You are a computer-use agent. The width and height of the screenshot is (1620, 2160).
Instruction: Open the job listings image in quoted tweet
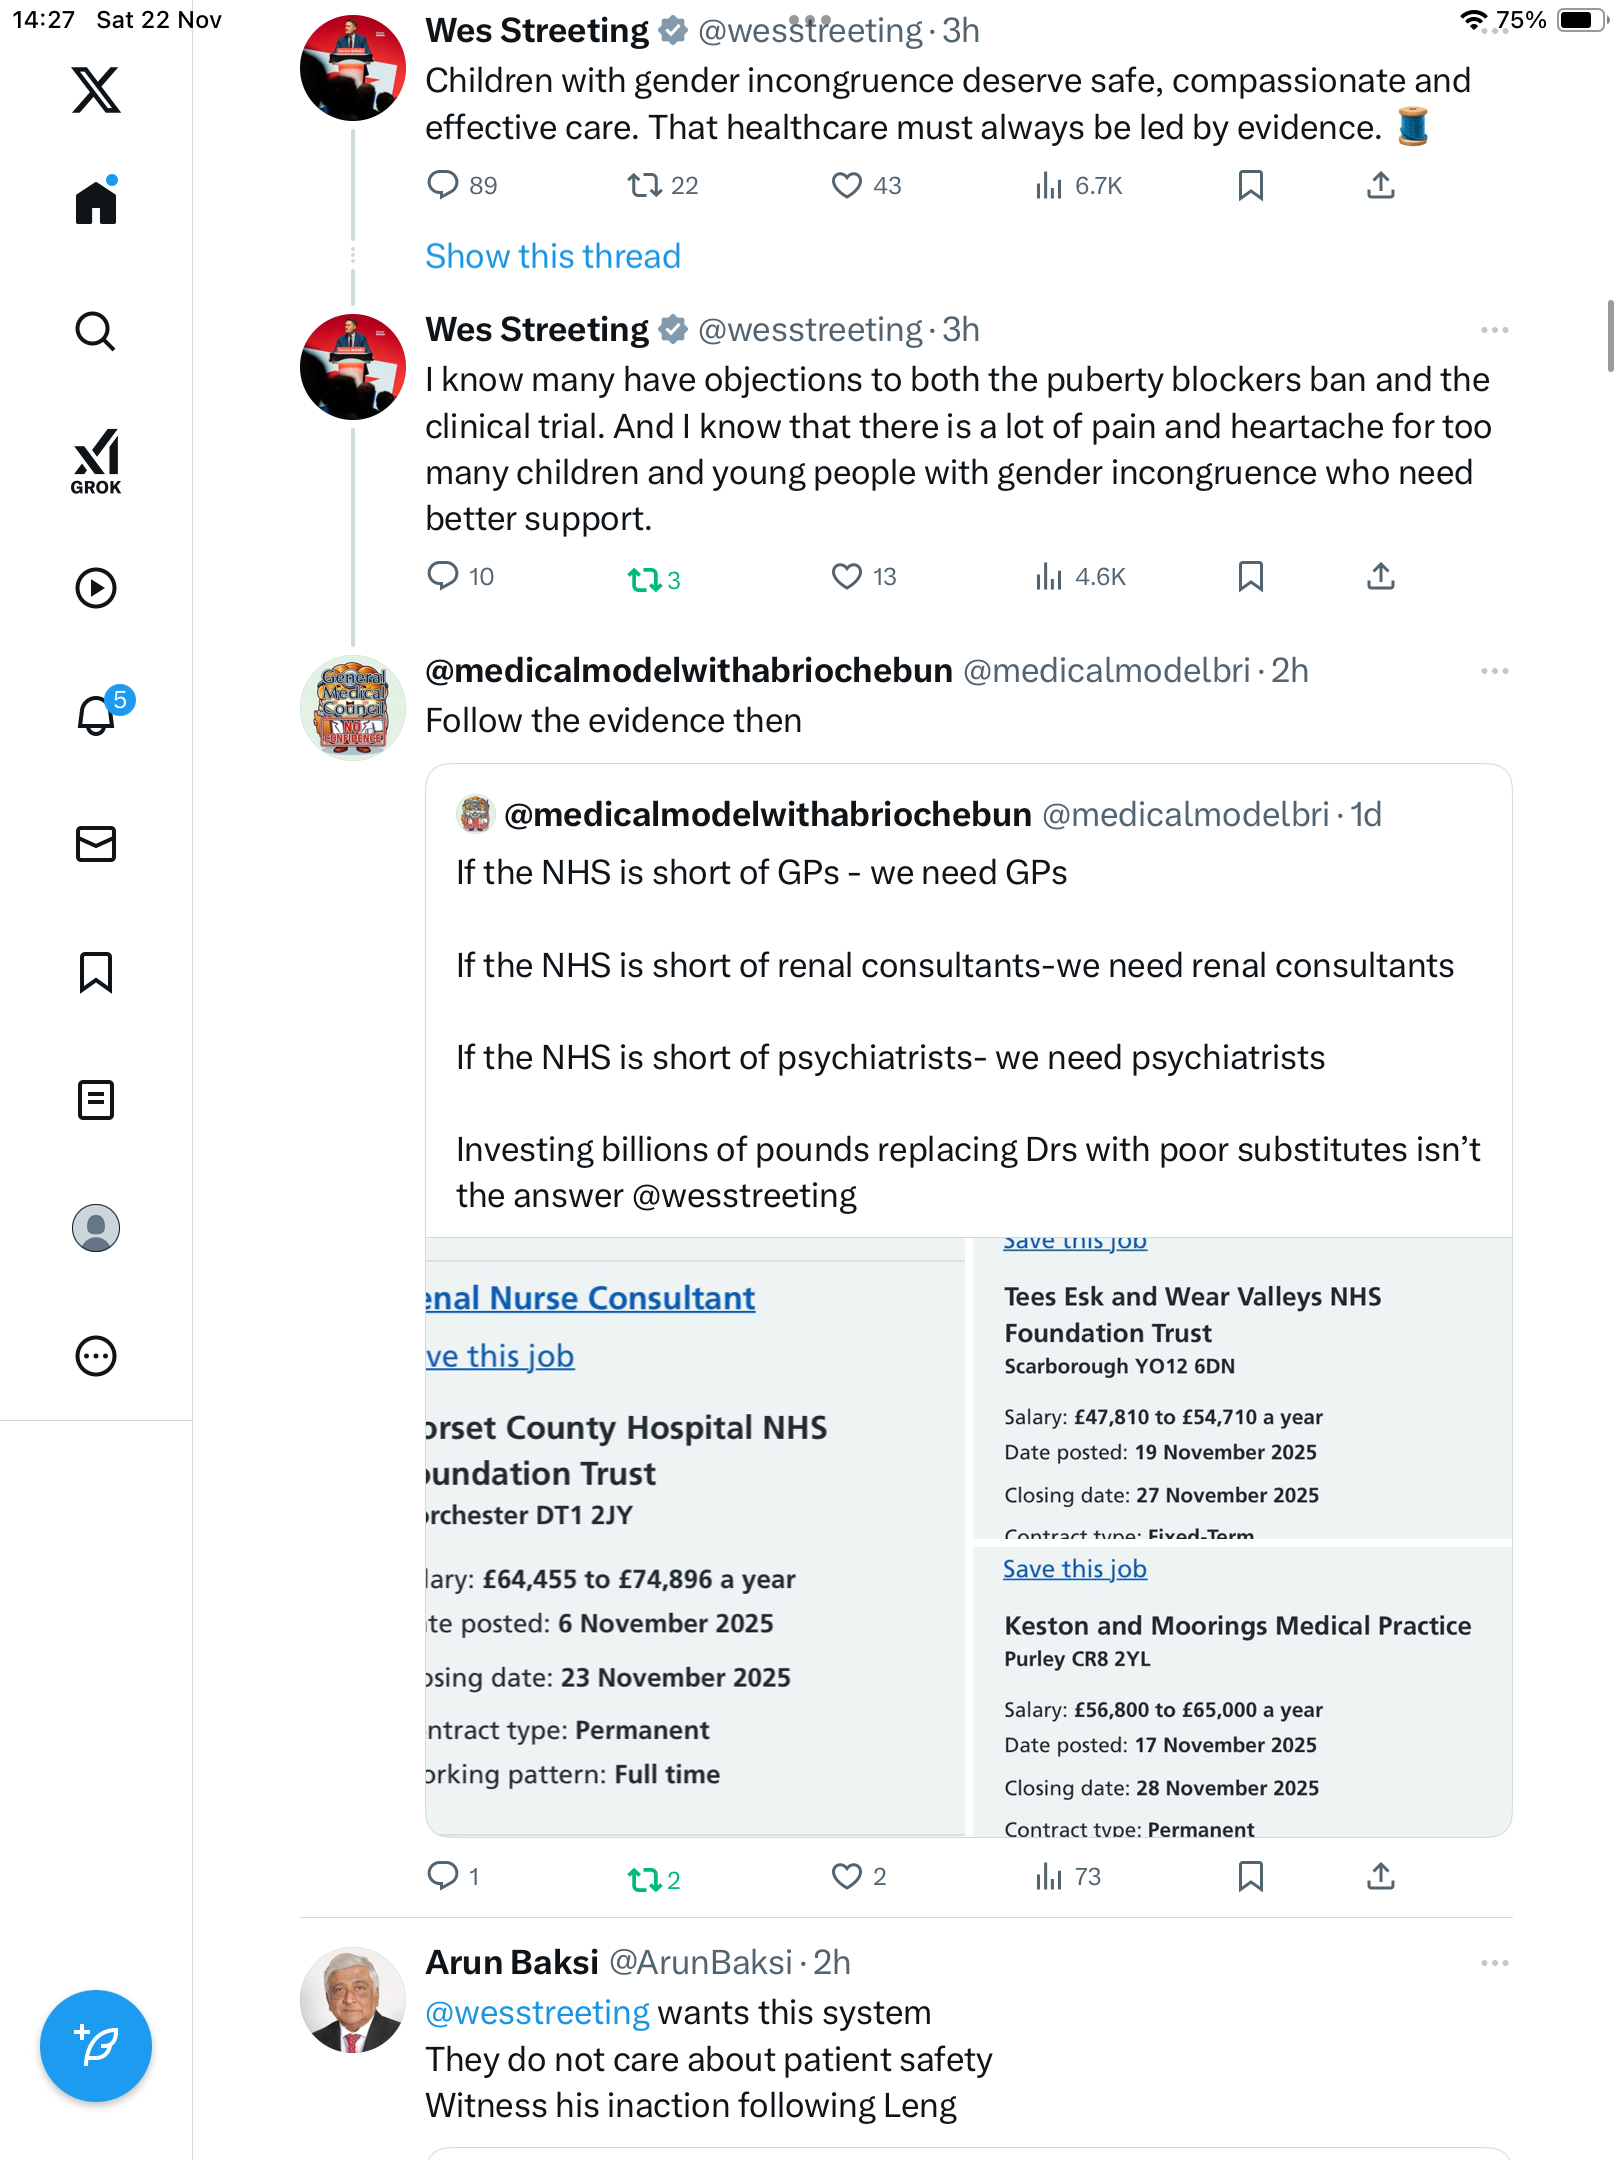point(968,1536)
